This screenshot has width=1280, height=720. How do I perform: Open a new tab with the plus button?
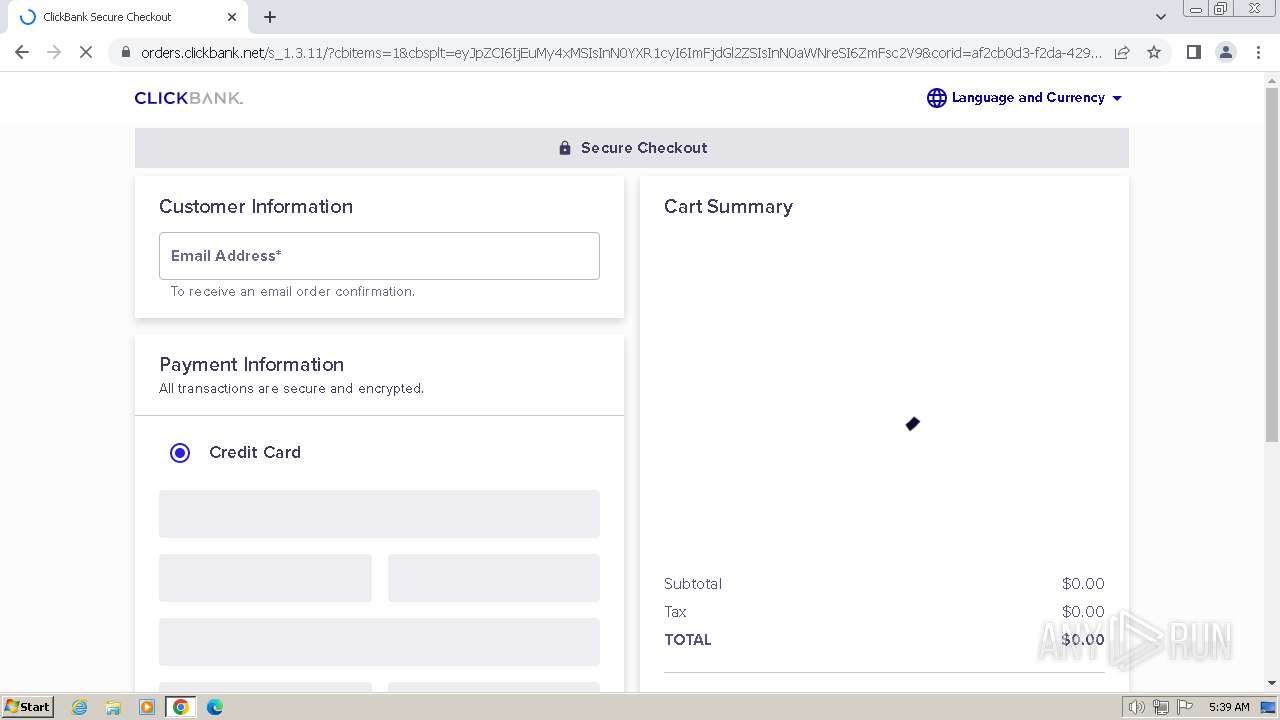(270, 17)
